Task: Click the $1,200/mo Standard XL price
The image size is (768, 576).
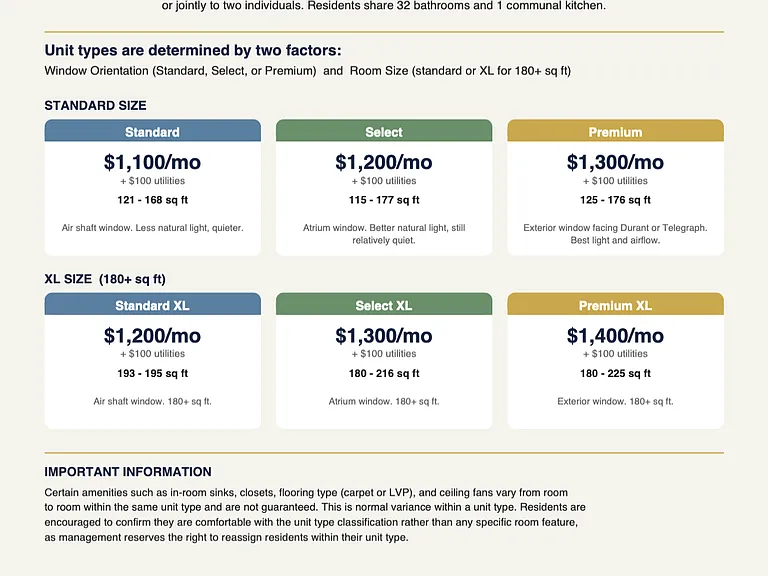Action: (x=152, y=336)
